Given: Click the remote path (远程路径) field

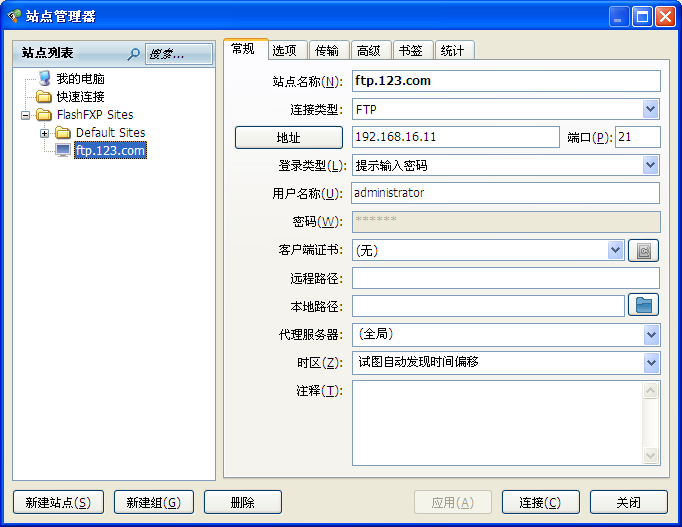Looking at the screenshot, I should coord(505,278).
